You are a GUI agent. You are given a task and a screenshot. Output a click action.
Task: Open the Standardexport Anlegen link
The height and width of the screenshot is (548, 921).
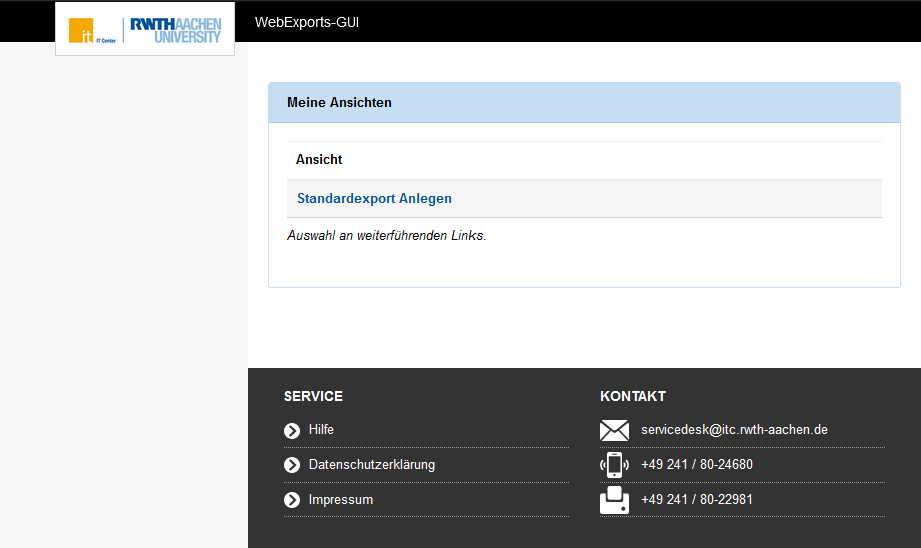click(x=374, y=199)
